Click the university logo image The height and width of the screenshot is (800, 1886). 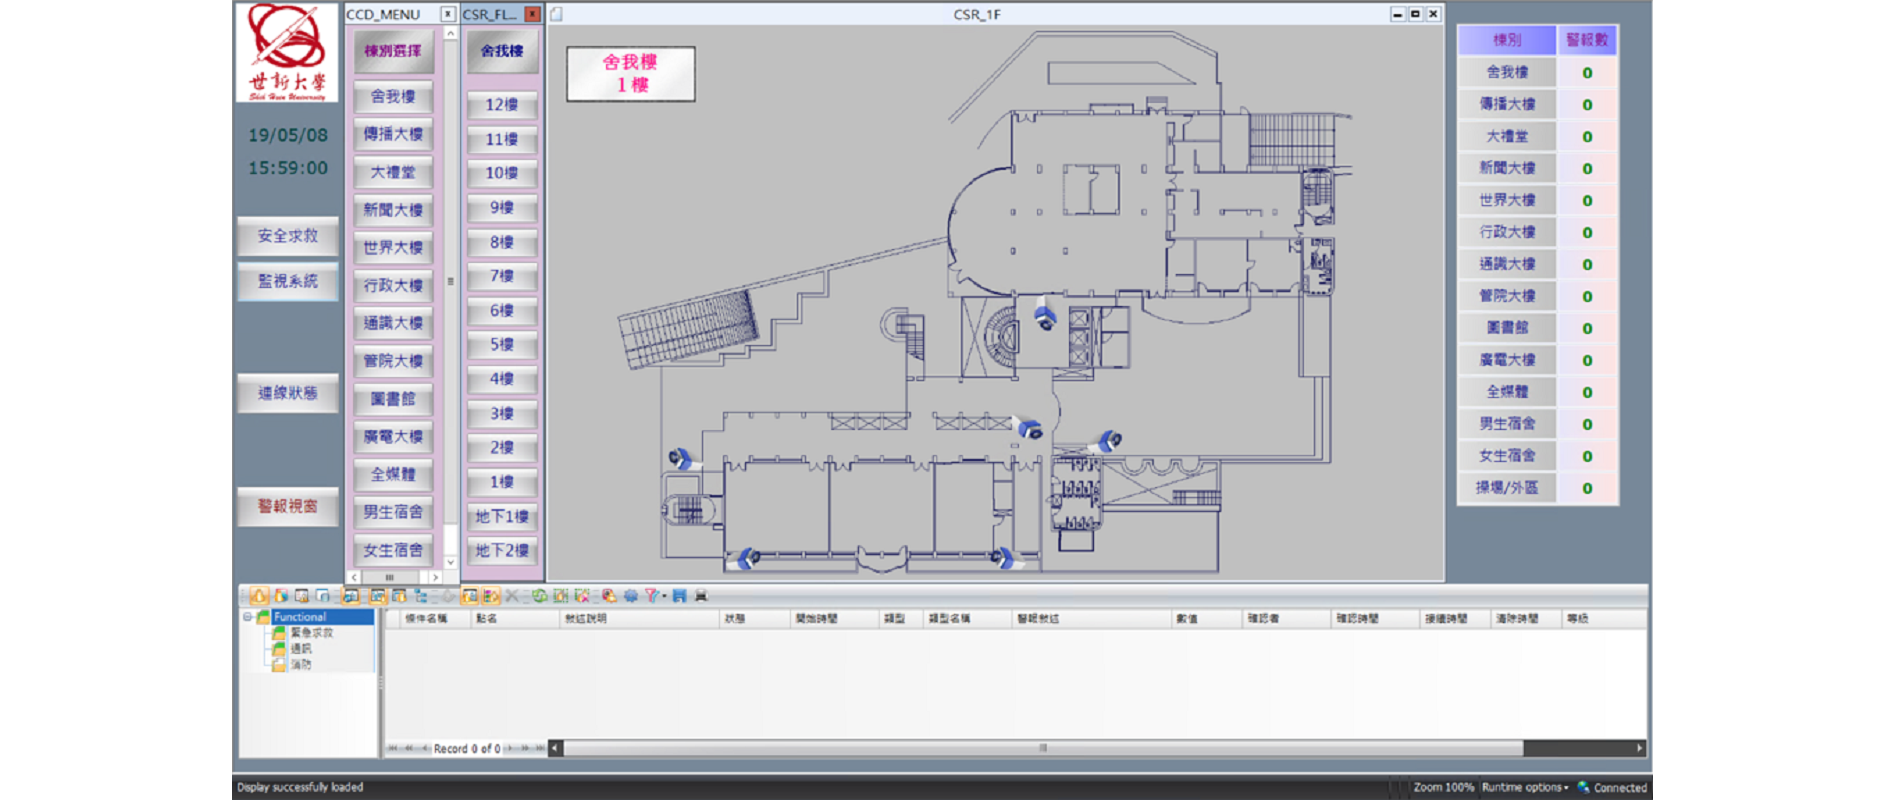[287, 52]
